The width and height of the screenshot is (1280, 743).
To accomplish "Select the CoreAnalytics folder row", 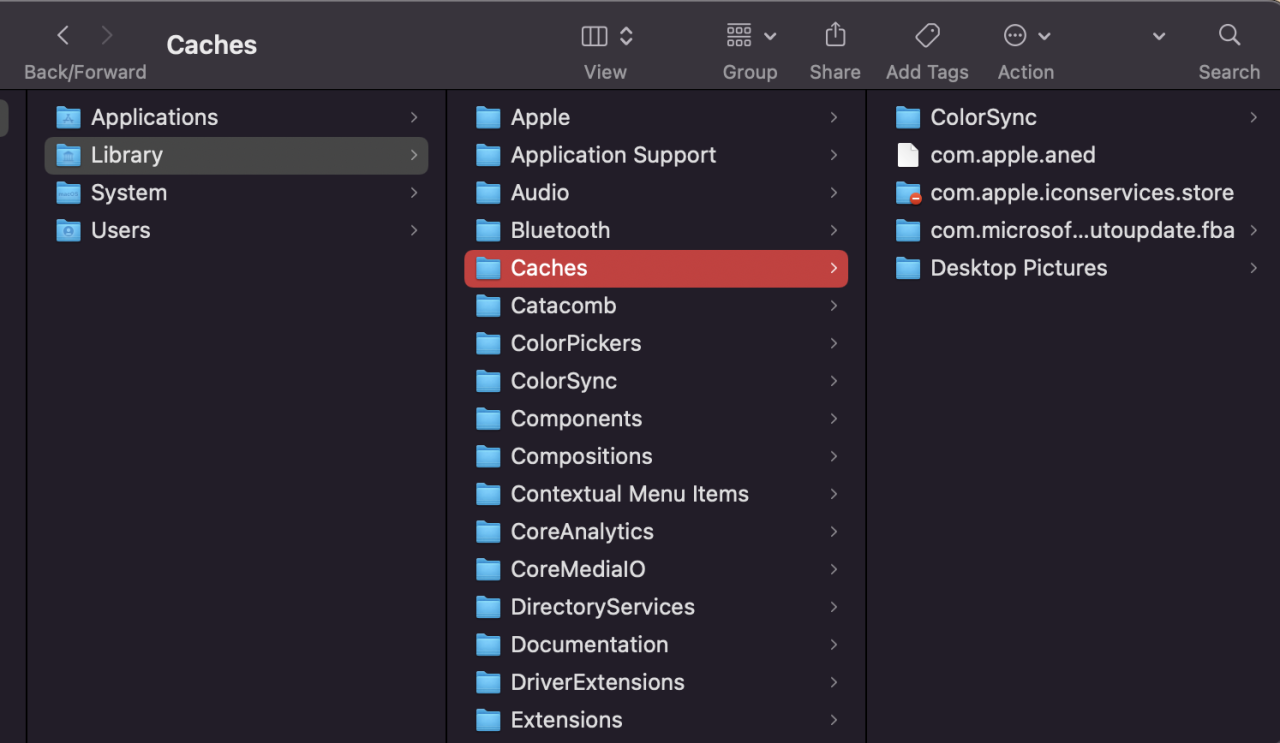I will tap(656, 531).
